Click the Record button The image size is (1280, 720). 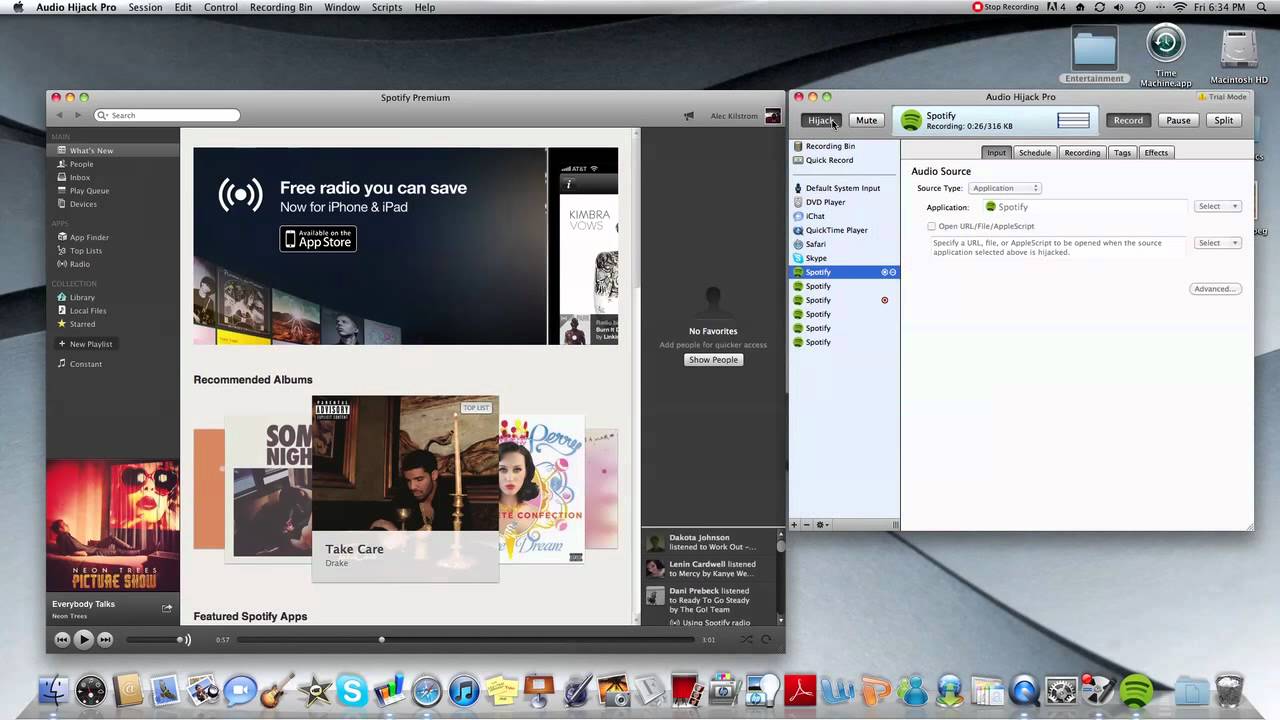1128,120
